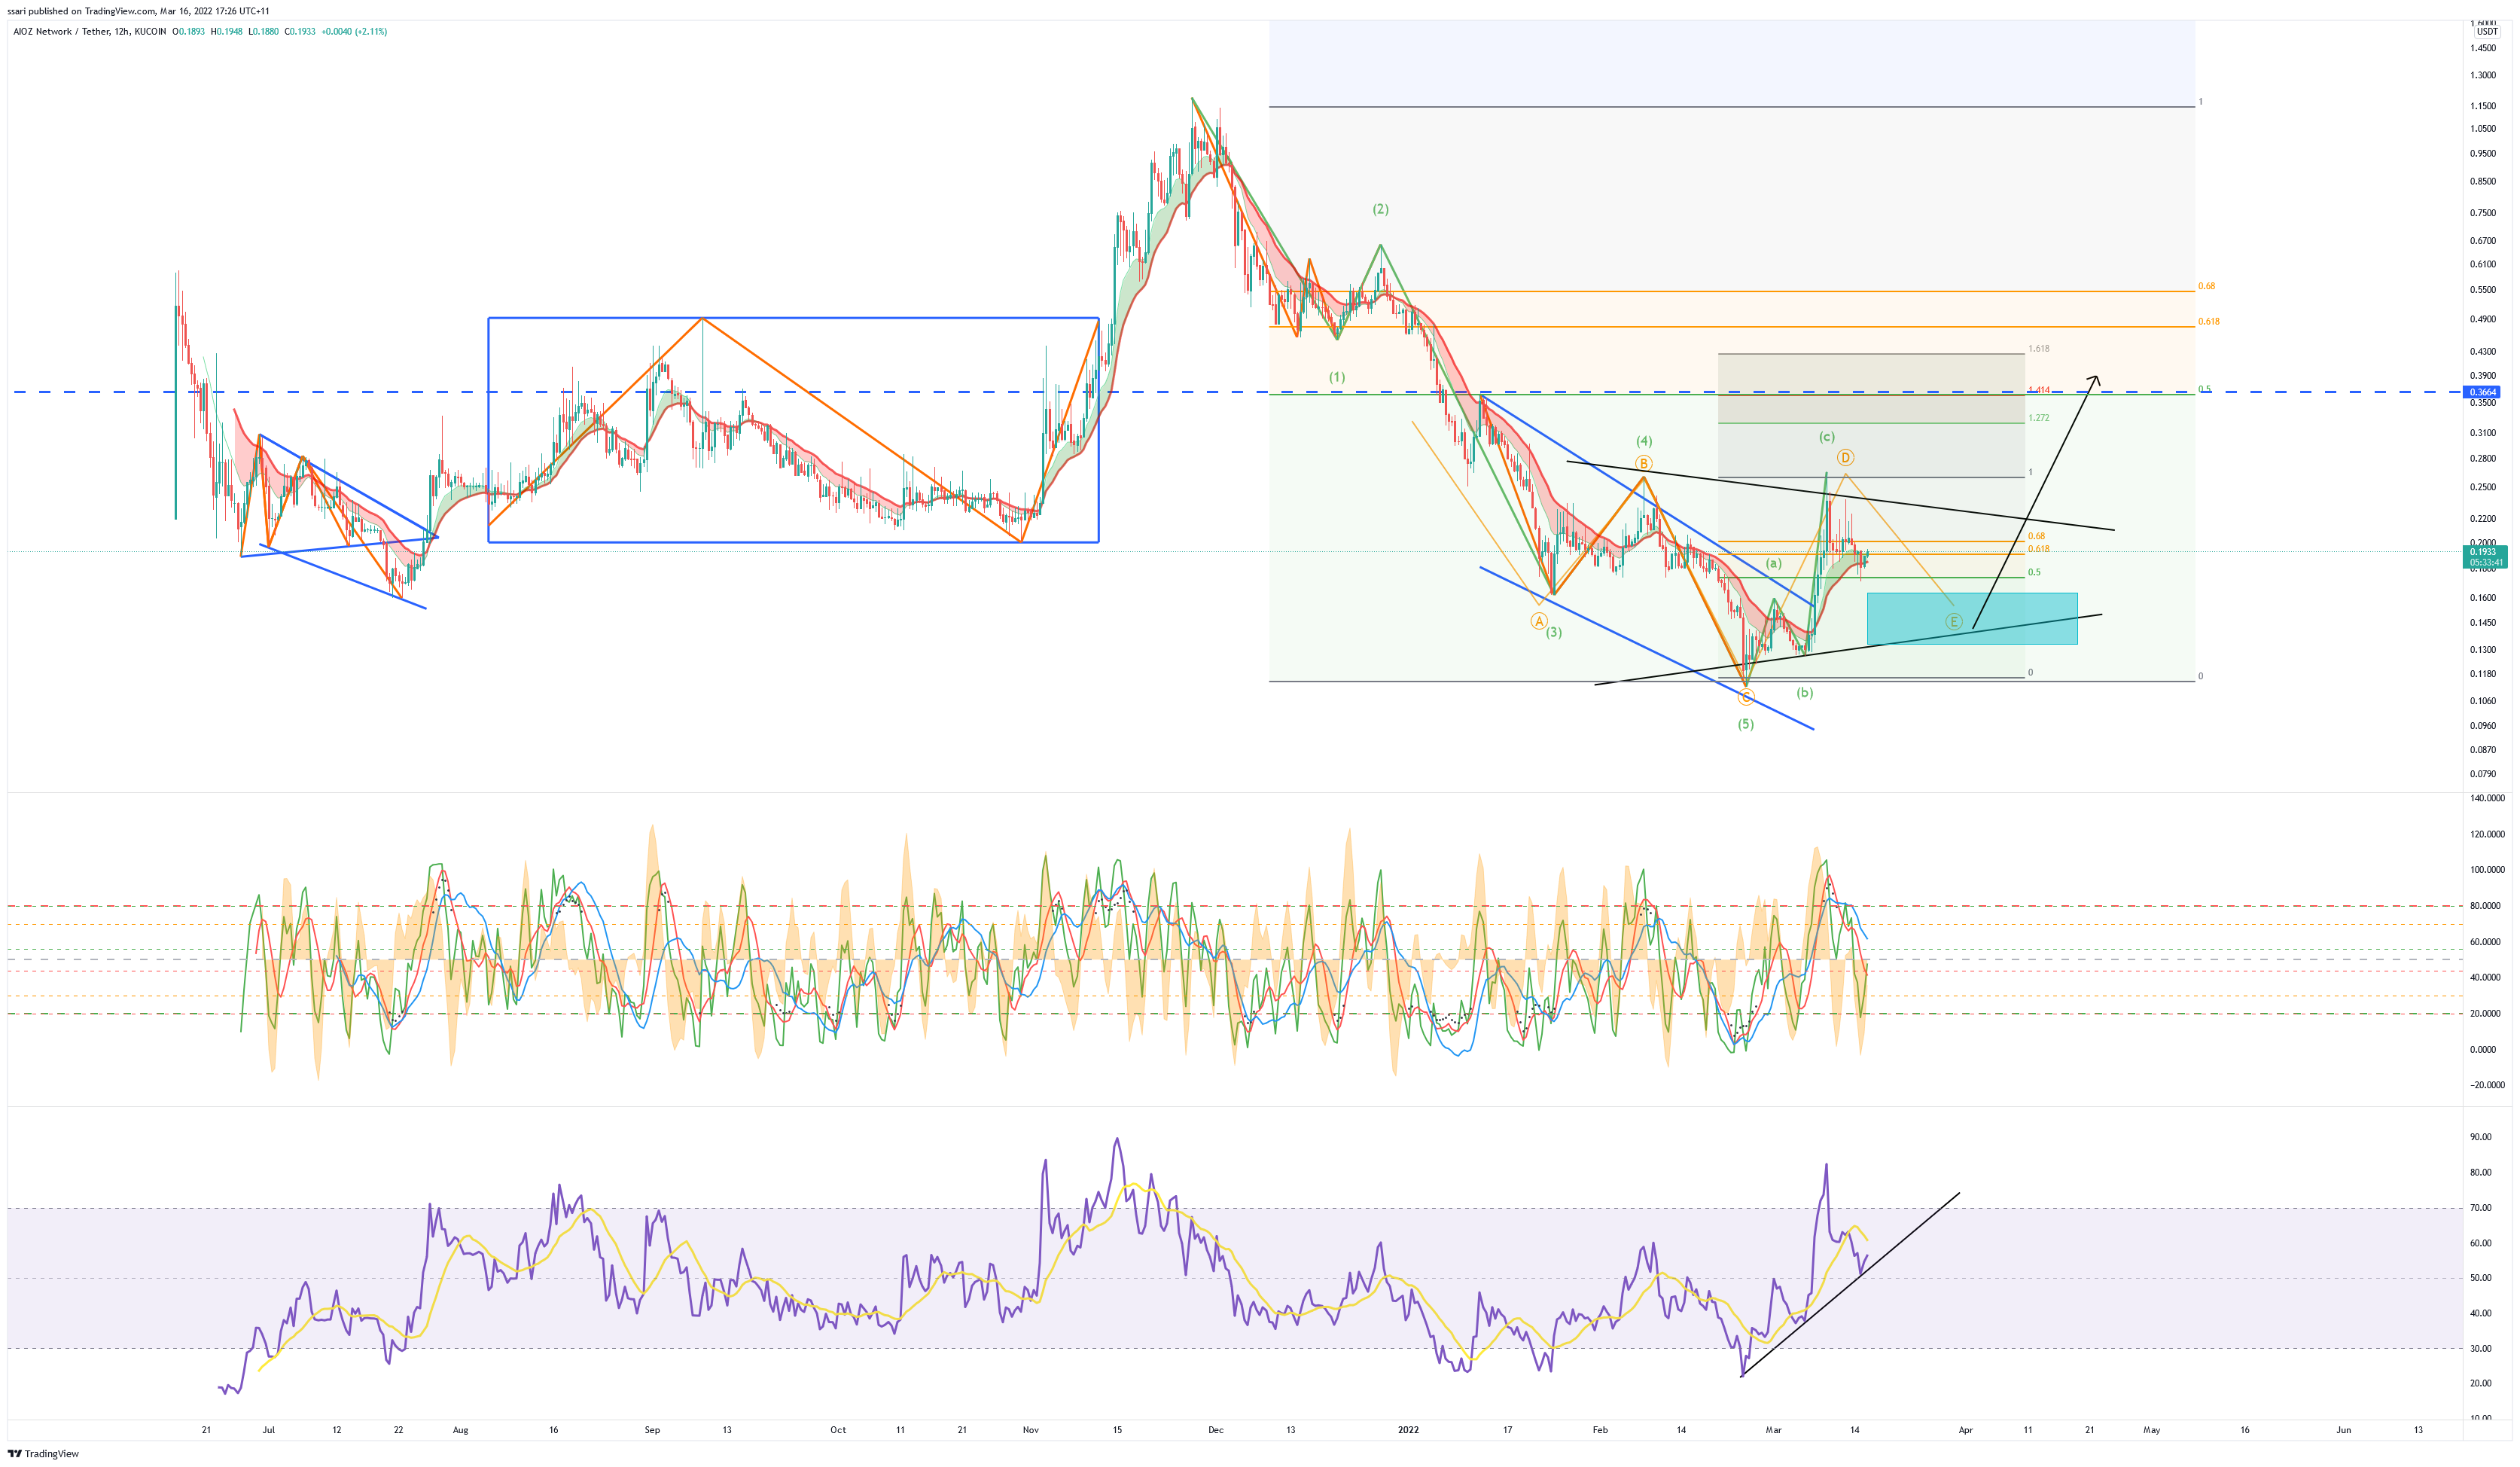Click the +0.0040 (+2.11%) change text
Viewport: 2520px width, 1467px height.
point(354,32)
